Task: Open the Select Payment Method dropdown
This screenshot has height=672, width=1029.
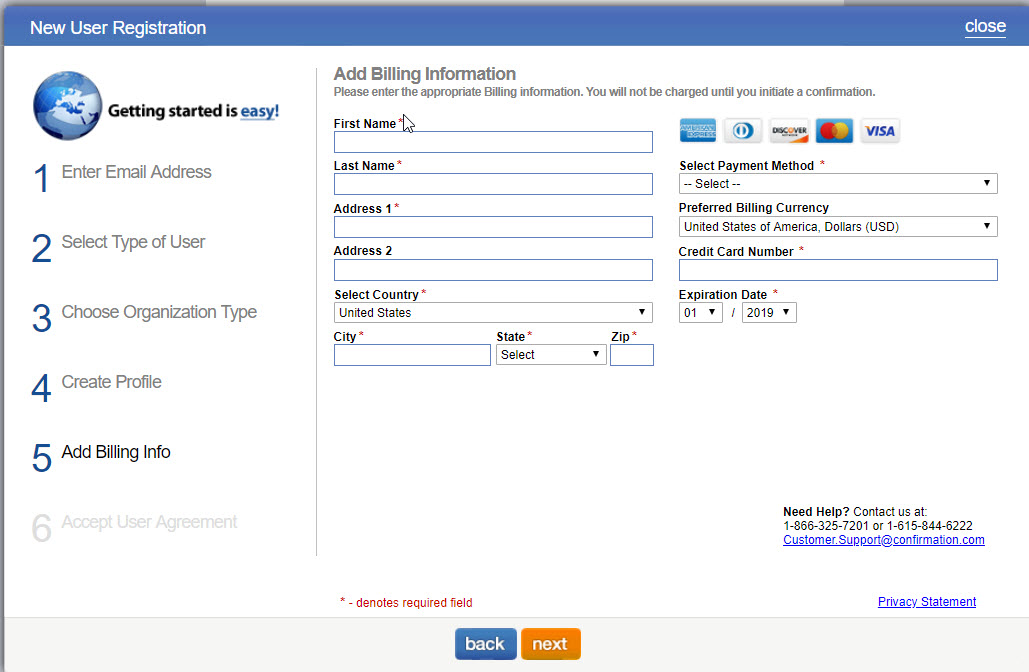Action: [837, 183]
